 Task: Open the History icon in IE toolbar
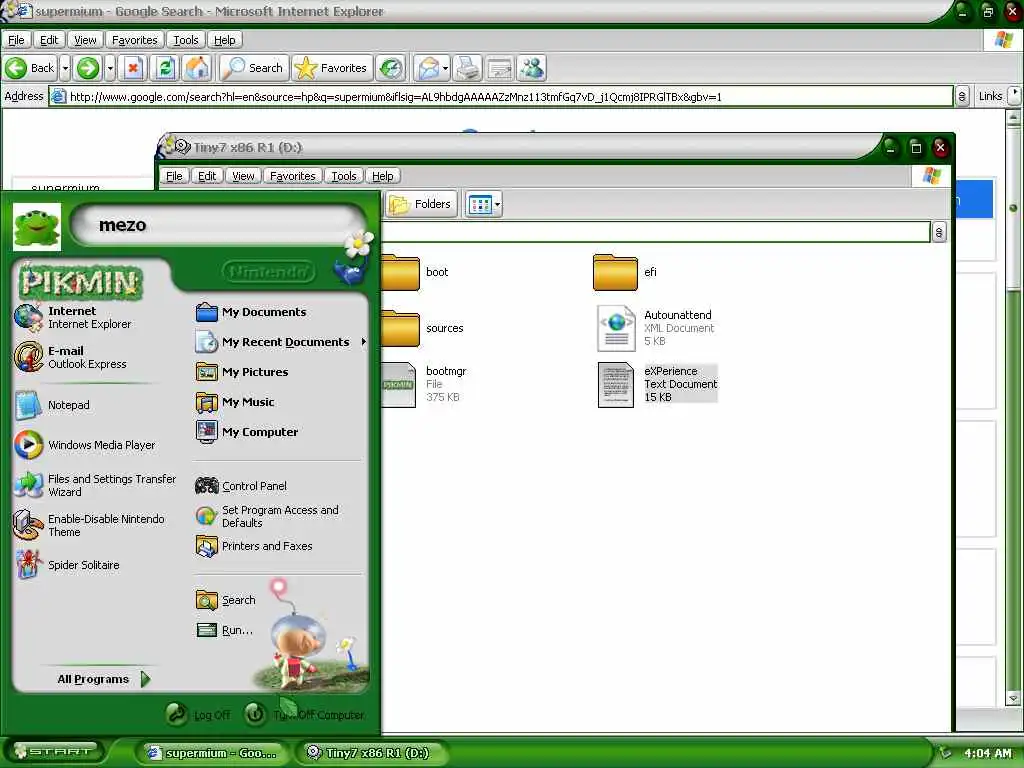pyautogui.click(x=391, y=68)
